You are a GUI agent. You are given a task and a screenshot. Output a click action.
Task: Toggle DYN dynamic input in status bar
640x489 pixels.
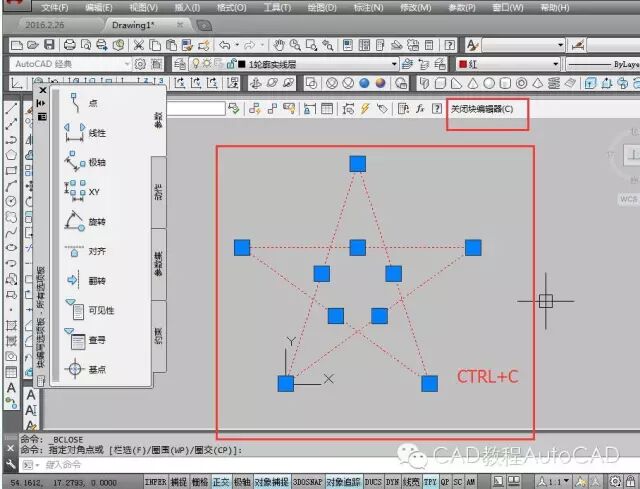[x=392, y=482]
